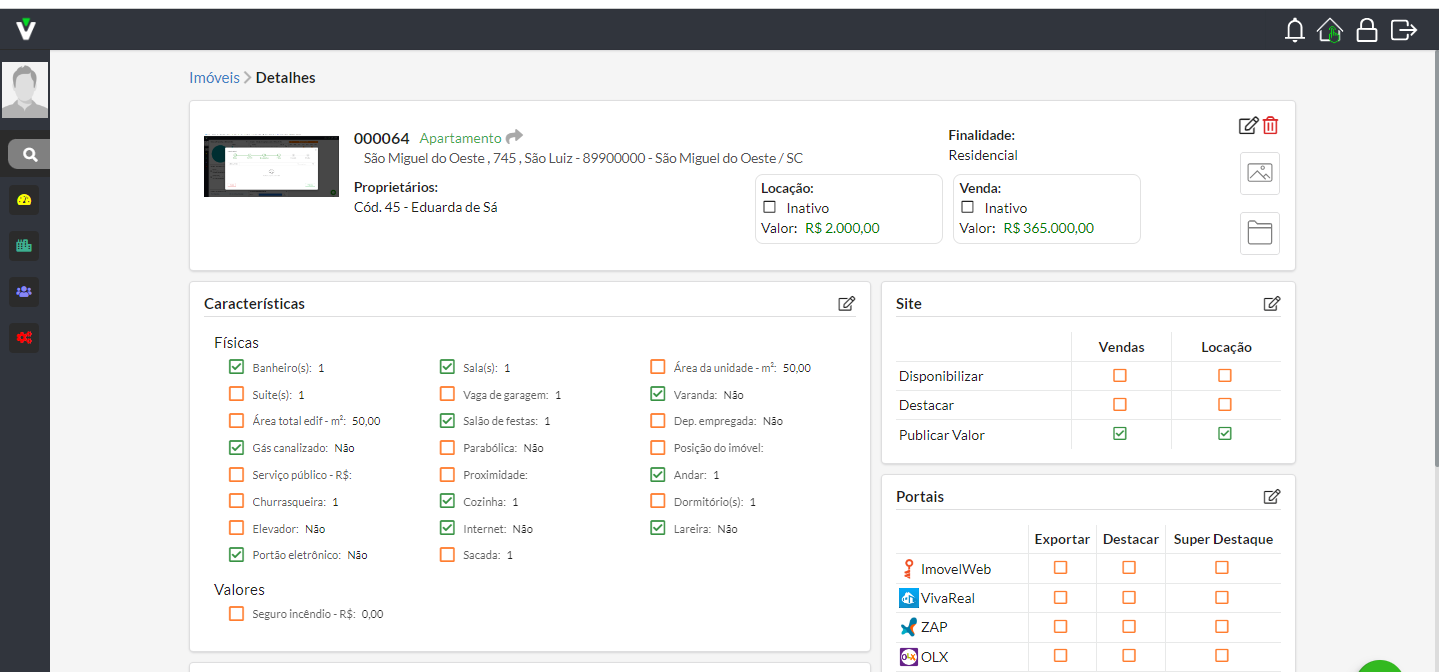1439x672 pixels.
Task: Edit the Características section
Action: 847,304
